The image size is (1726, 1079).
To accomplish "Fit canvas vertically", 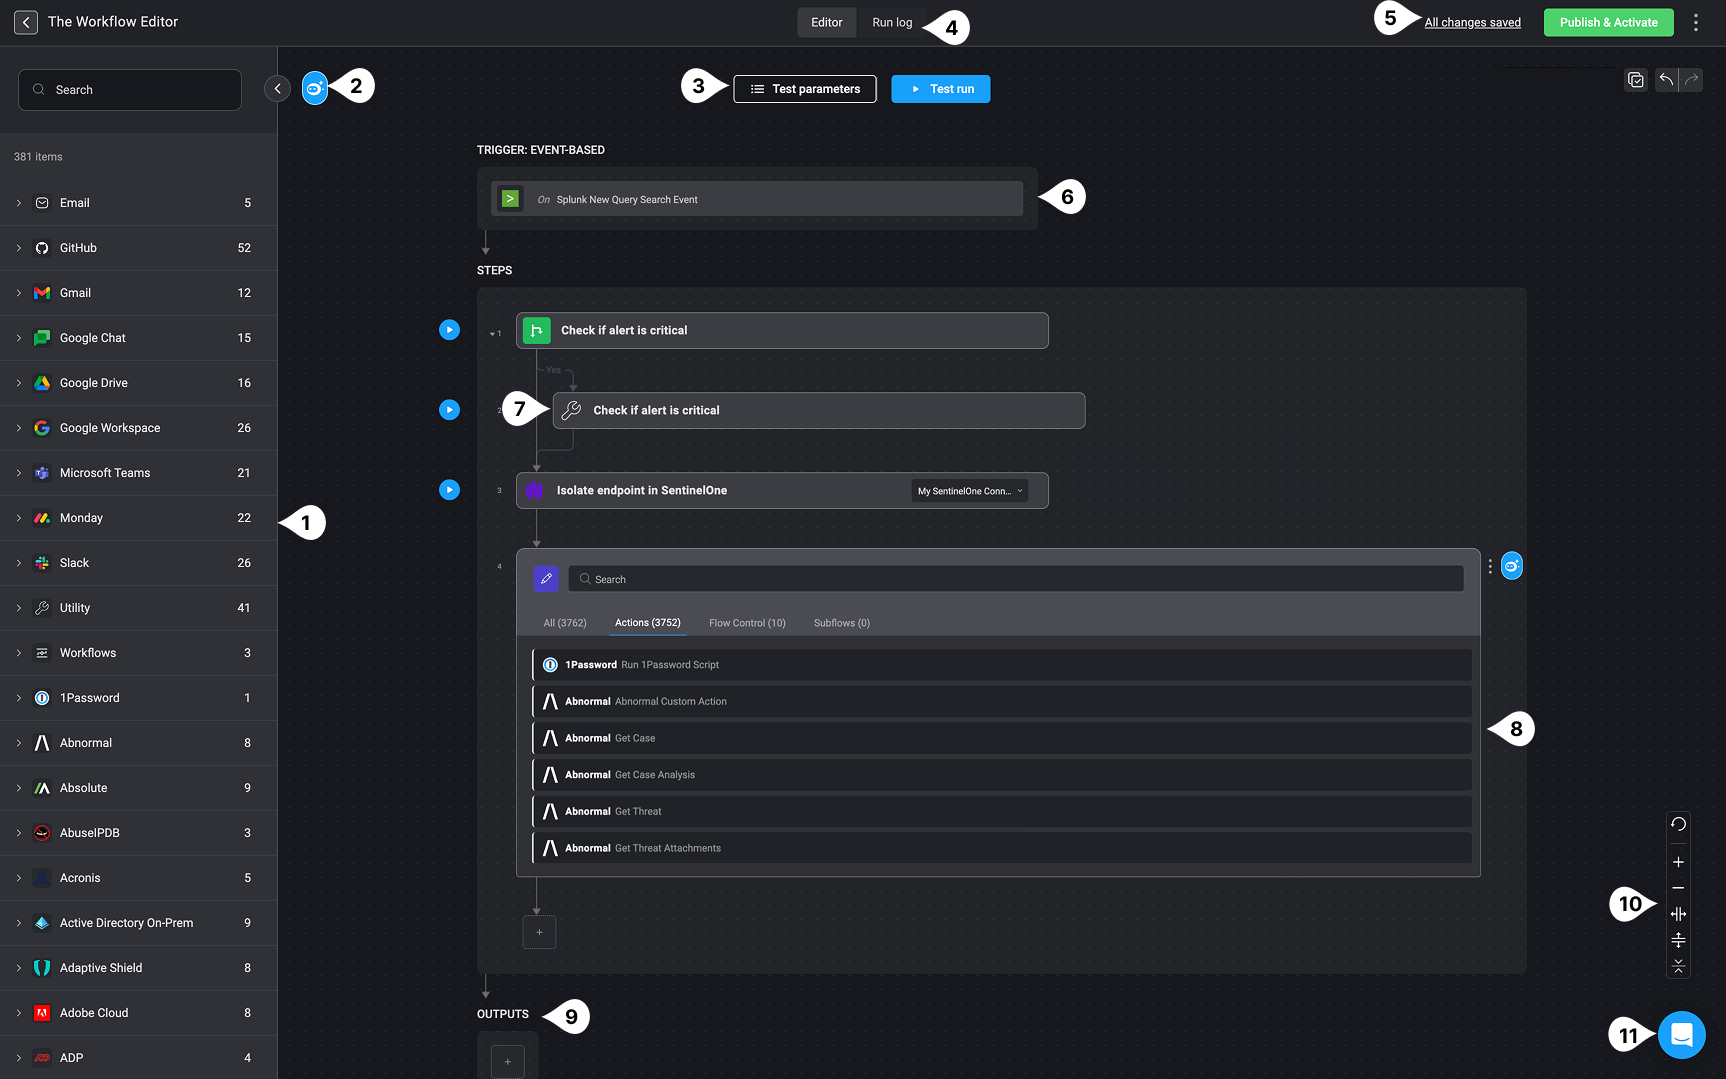I will point(1678,940).
